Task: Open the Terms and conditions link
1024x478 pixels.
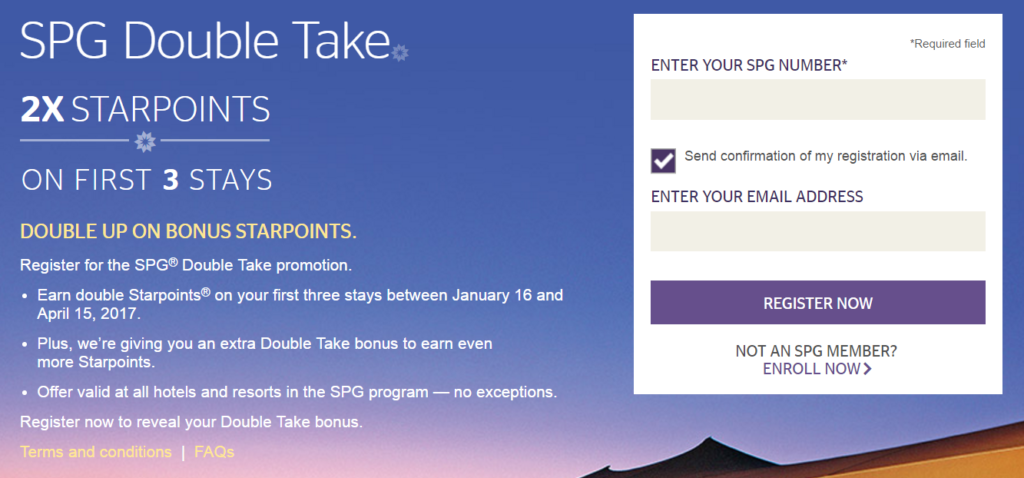Action: (x=96, y=452)
